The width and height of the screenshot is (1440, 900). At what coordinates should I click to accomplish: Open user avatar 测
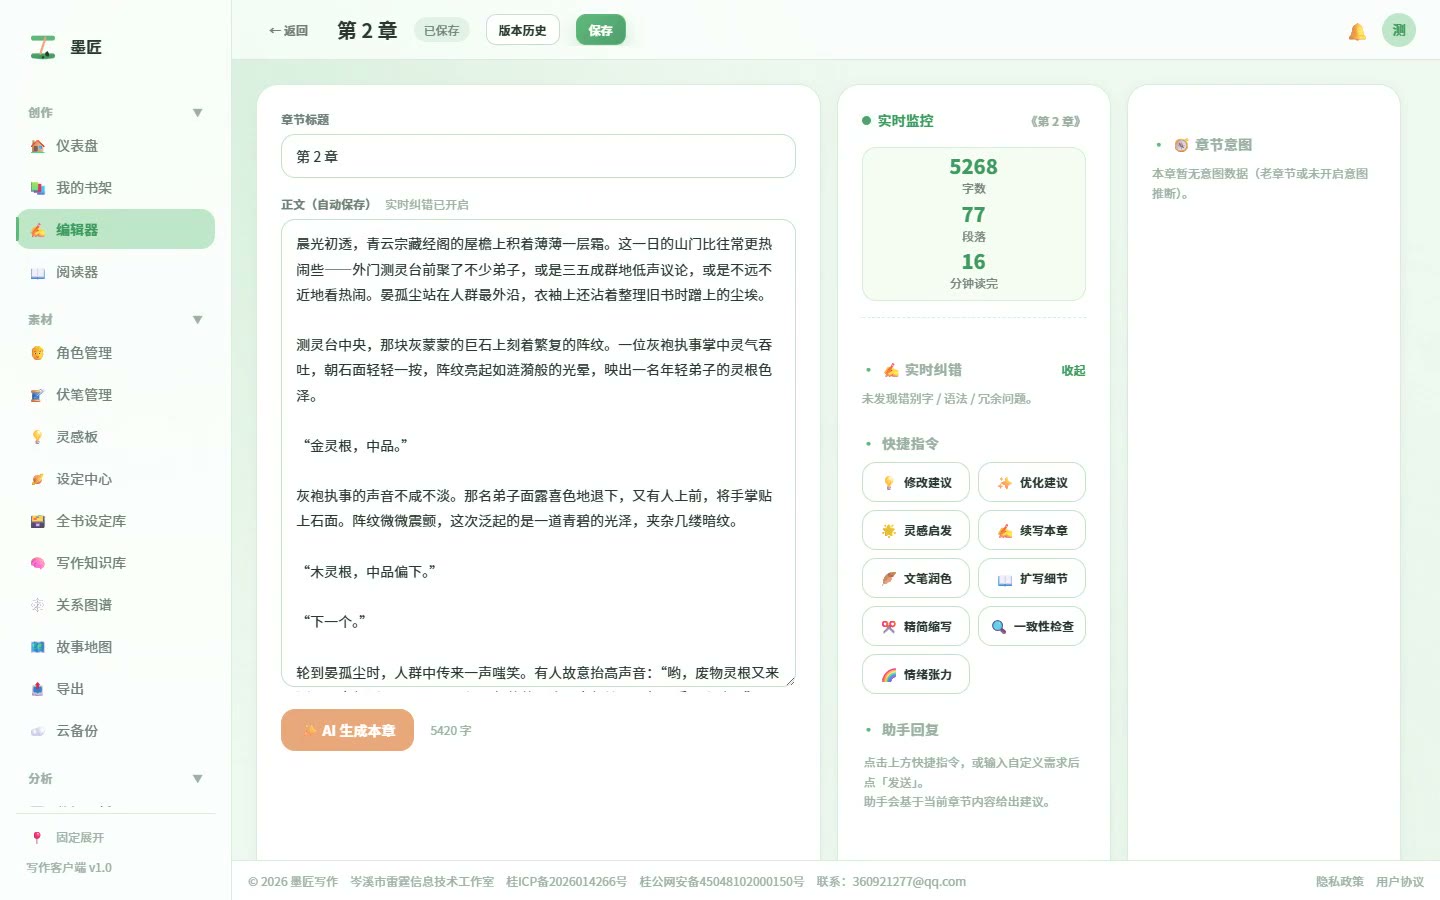[1399, 30]
